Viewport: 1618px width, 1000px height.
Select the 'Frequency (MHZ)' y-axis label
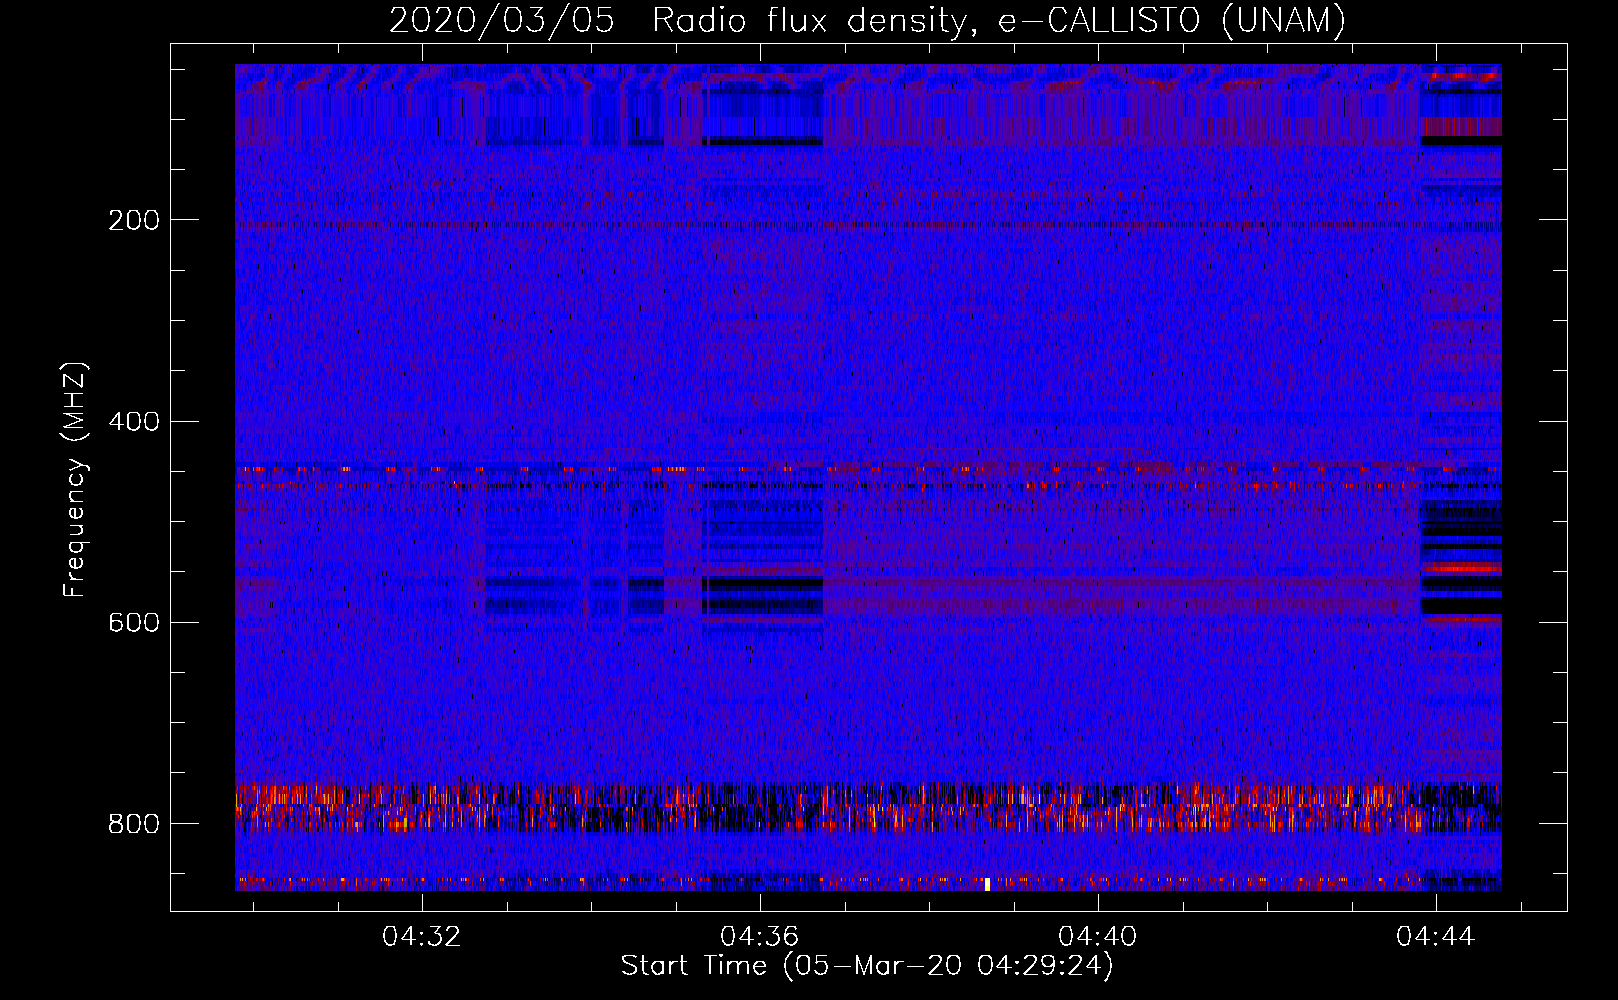coord(74,480)
